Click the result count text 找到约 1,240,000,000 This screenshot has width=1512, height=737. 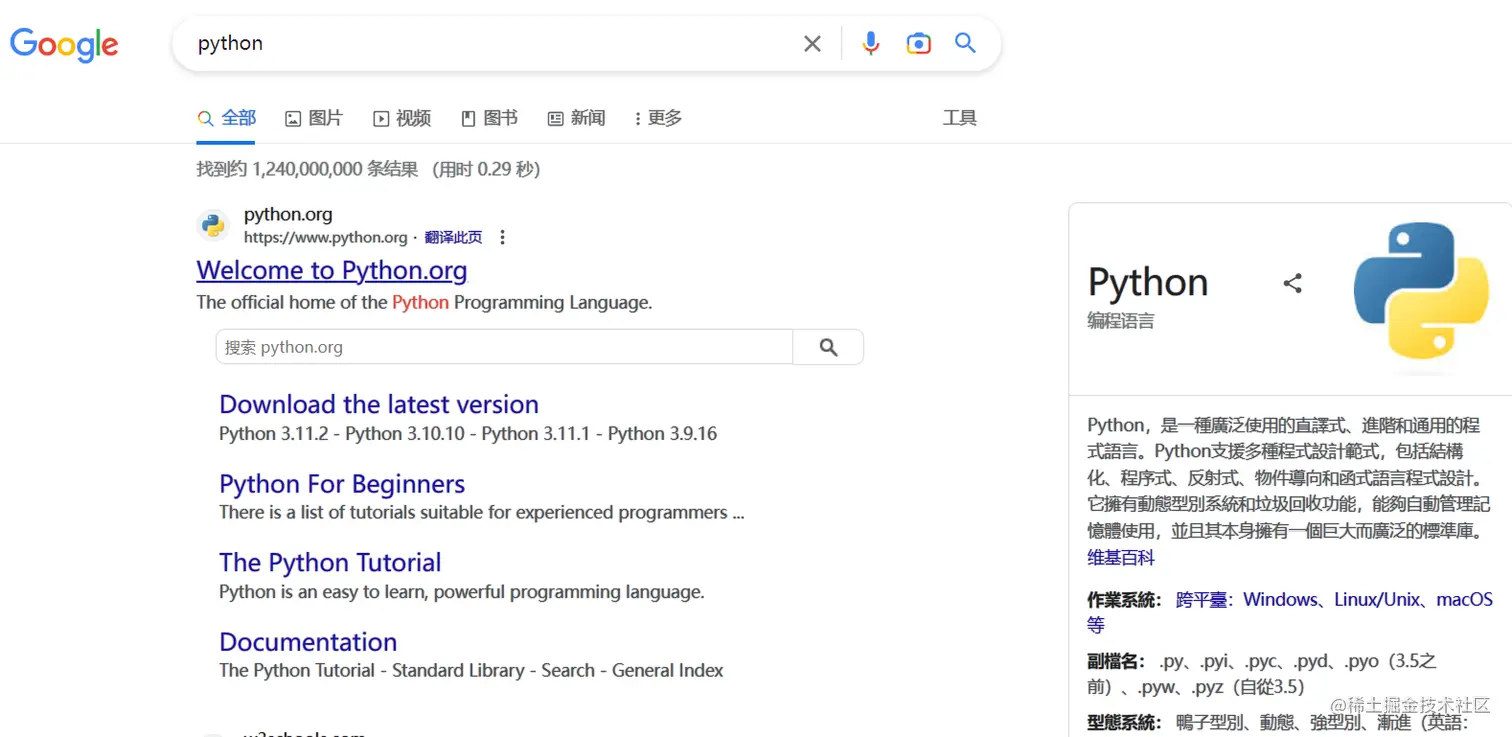click(307, 169)
